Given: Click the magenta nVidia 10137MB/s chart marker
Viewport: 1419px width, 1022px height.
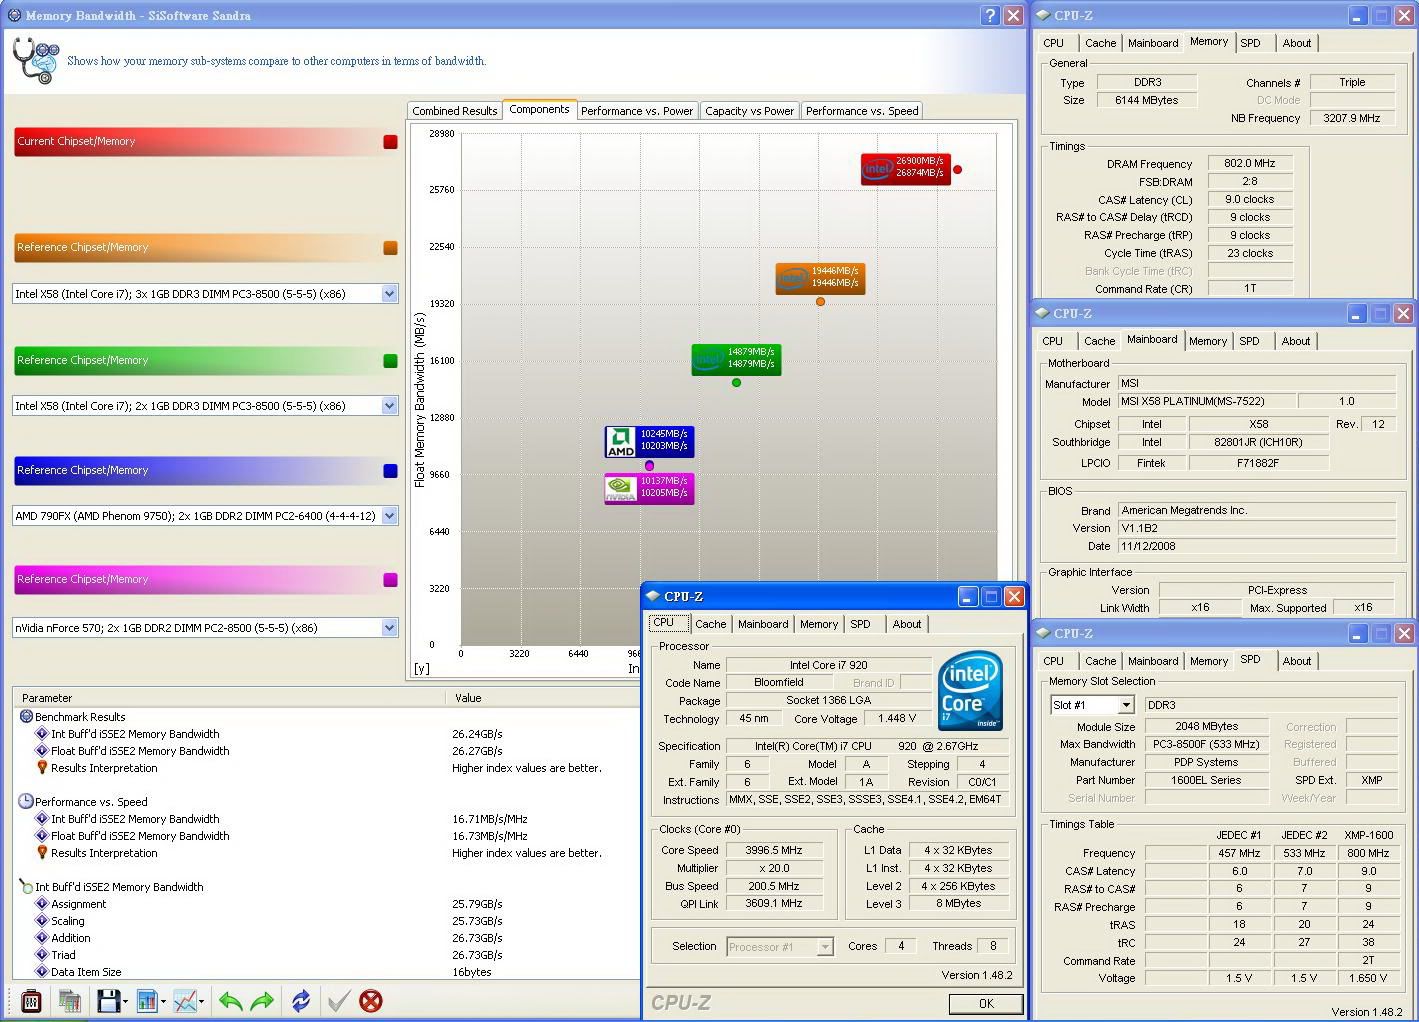Looking at the screenshot, I should pos(649,488).
